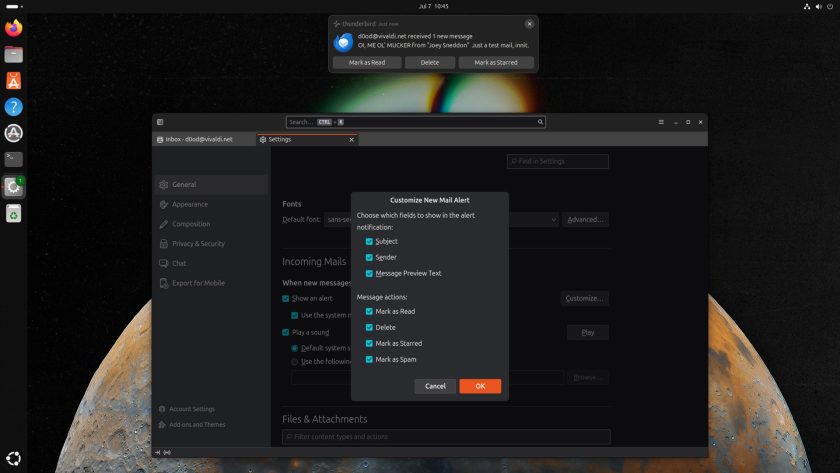Viewport: 840px width, 473px height.
Task: Open the Files manager dock icon
Action: [x=13, y=54]
